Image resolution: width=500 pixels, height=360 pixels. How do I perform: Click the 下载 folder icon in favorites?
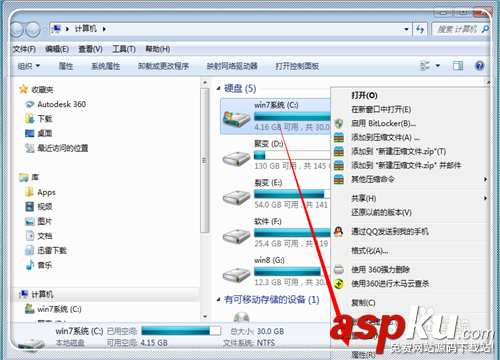pos(29,119)
